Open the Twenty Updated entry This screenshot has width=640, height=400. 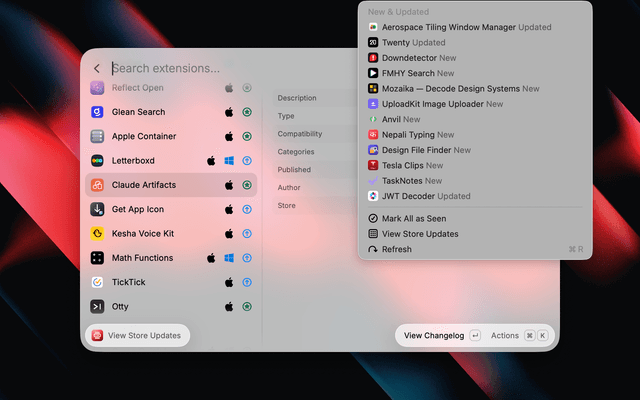point(475,42)
